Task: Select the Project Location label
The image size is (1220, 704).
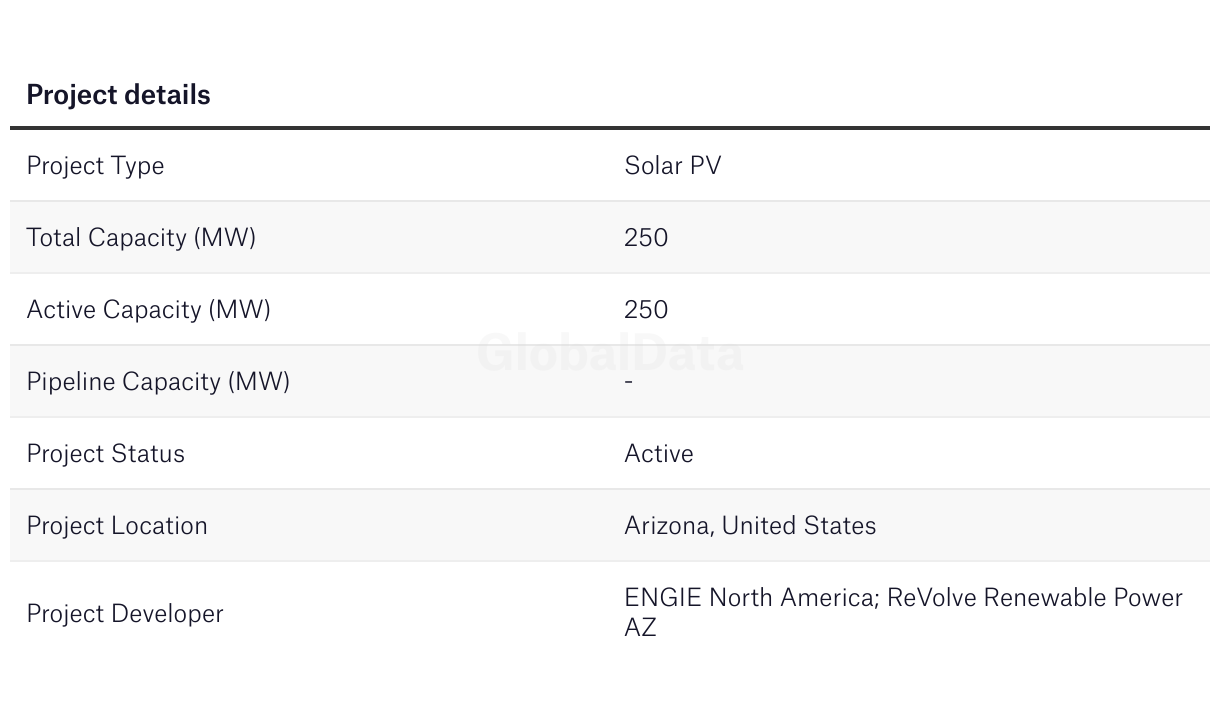Action: pyautogui.click(x=117, y=526)
